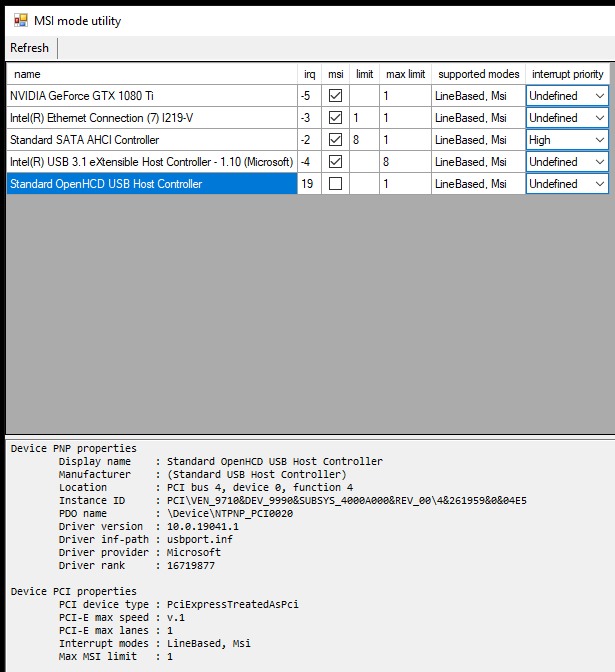
Task: Toggle msi checkbox for Intel Ethernet Connection I219-V
Action: point(335,117)
